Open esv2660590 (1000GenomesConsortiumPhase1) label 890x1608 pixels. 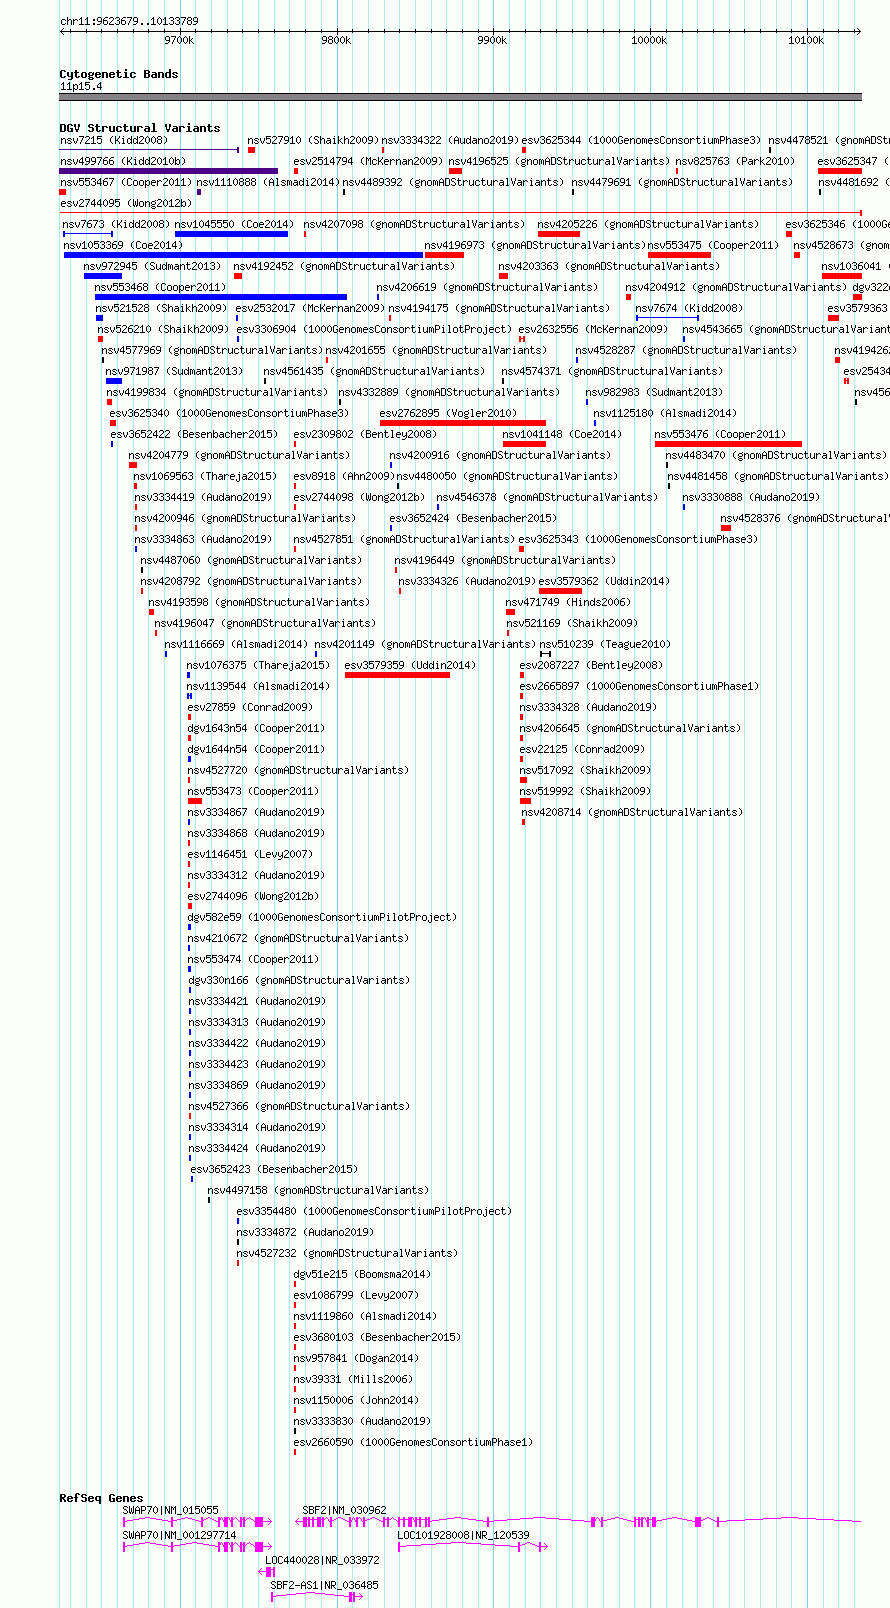point(413,1442)
